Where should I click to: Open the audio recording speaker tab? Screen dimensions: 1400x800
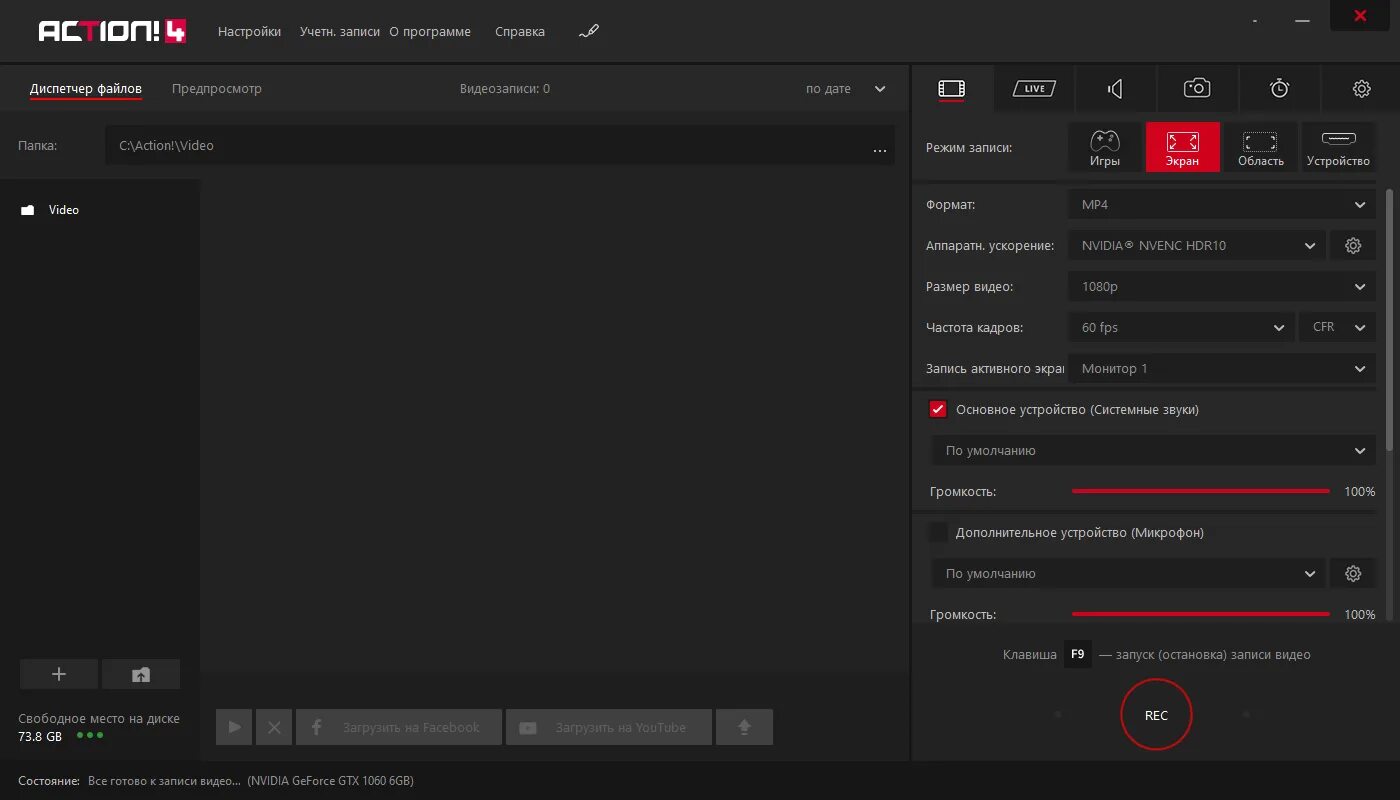click(x=1115, y=89)
